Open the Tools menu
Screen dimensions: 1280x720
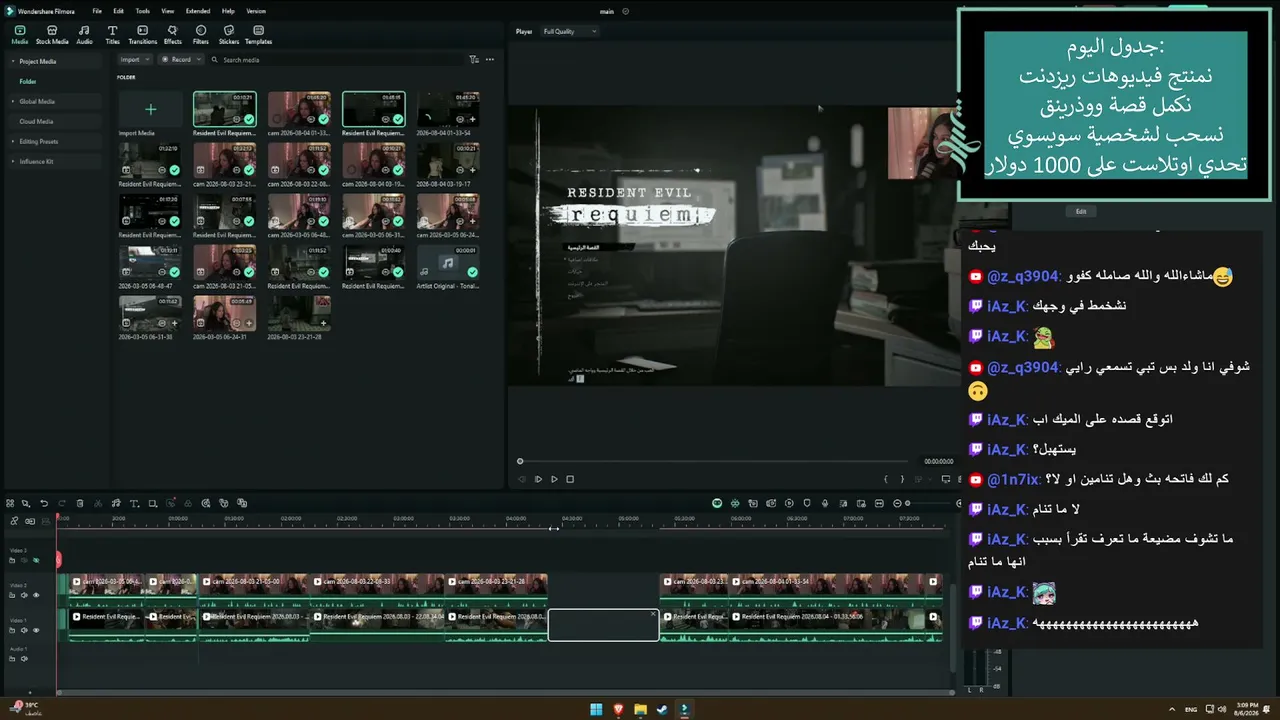pos(143,11)
